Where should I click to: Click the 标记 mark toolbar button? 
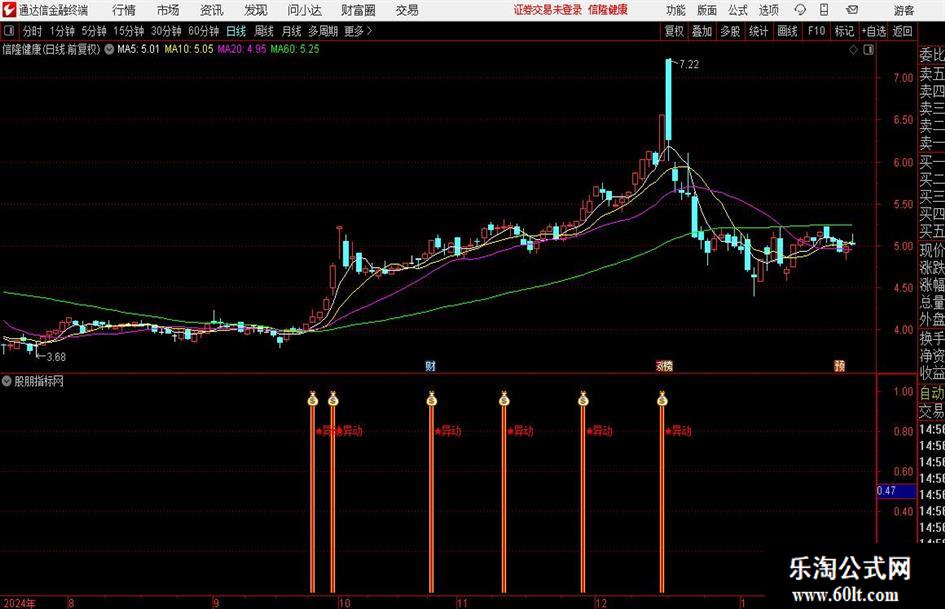pos(844,31)
